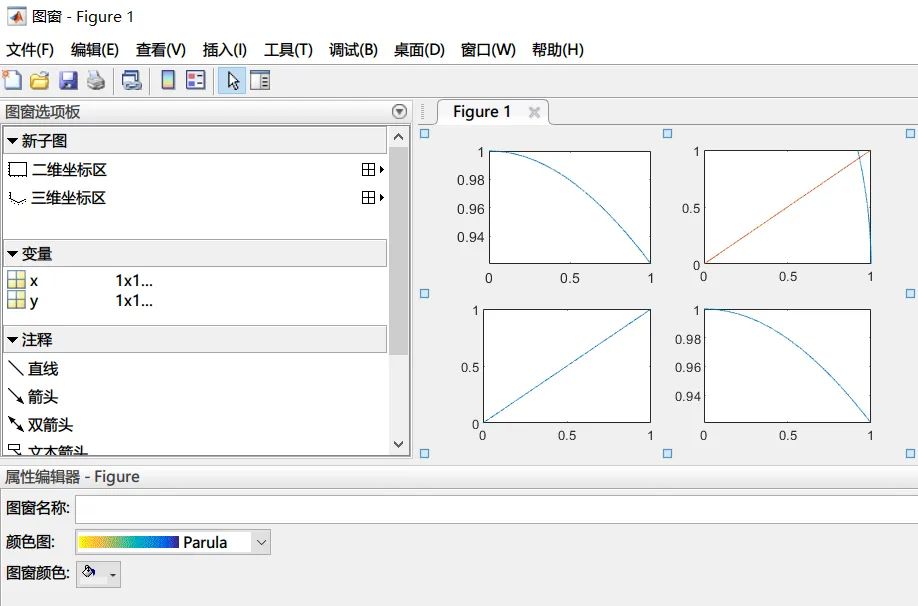Close the Figure 1 tab

[534, 112]
